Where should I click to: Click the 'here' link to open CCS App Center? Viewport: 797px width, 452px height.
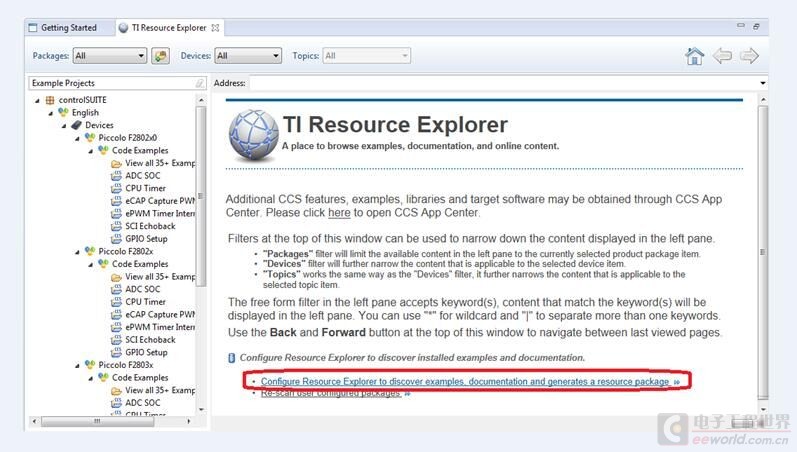point(339,213)
